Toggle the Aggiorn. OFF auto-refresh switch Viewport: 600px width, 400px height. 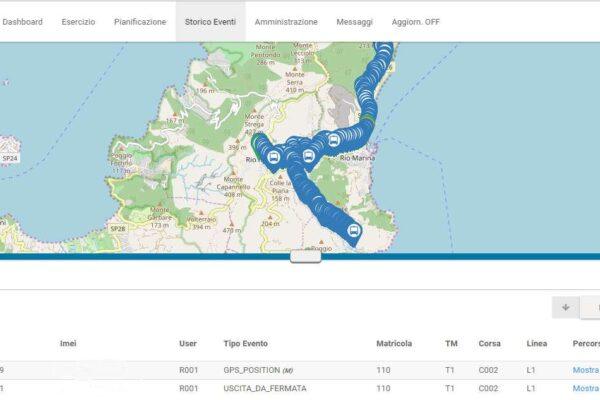coord(415,21)
